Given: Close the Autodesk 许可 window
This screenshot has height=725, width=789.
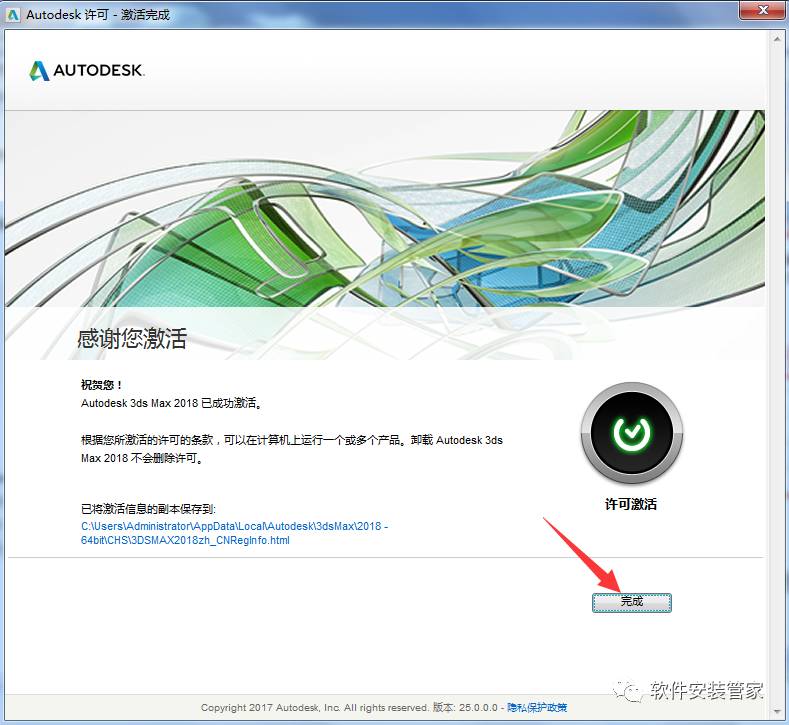Looking at the screenshot, I should pos(762,10).
